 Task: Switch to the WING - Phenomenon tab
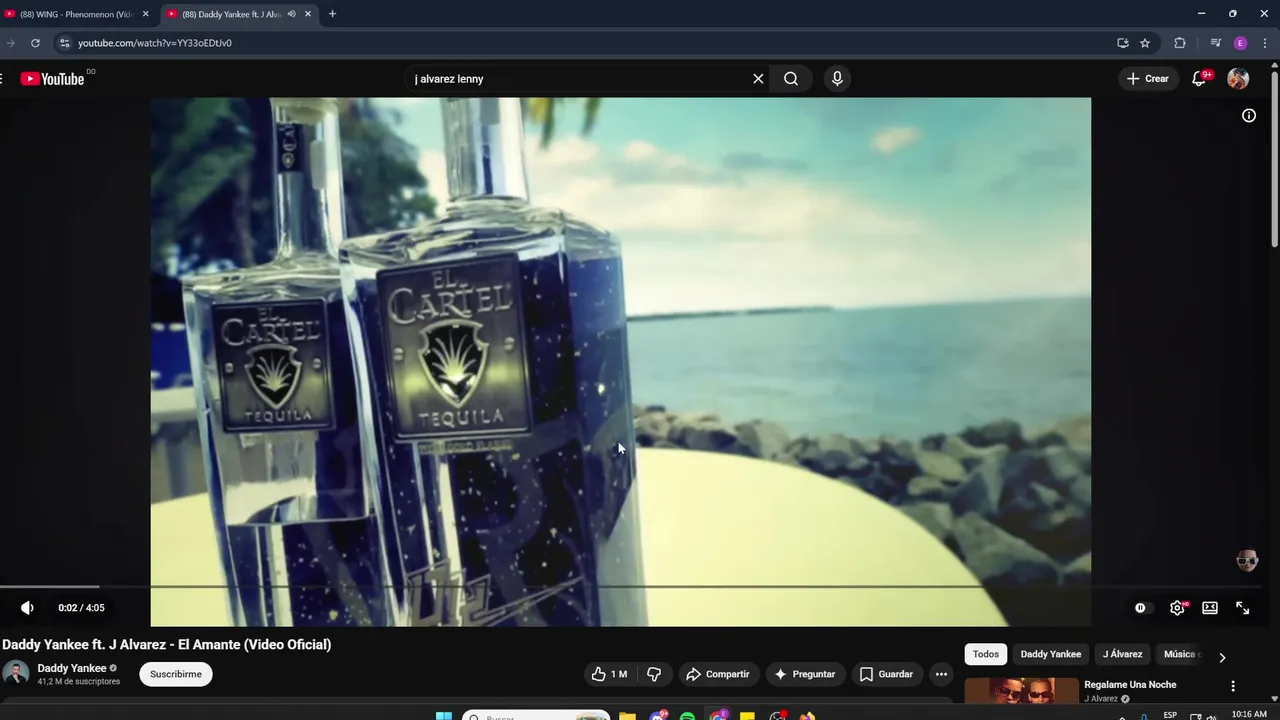(76, 14)
